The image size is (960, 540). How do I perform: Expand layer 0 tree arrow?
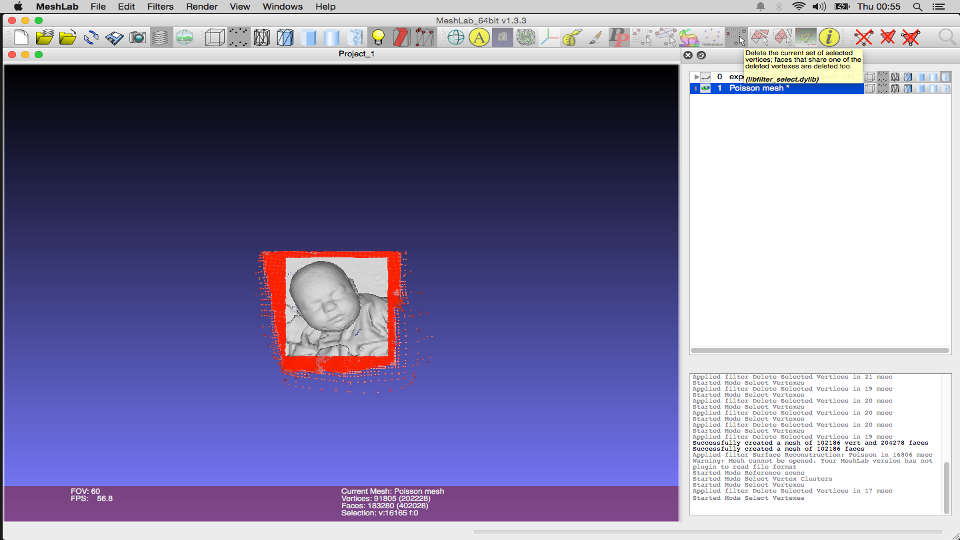696,77
